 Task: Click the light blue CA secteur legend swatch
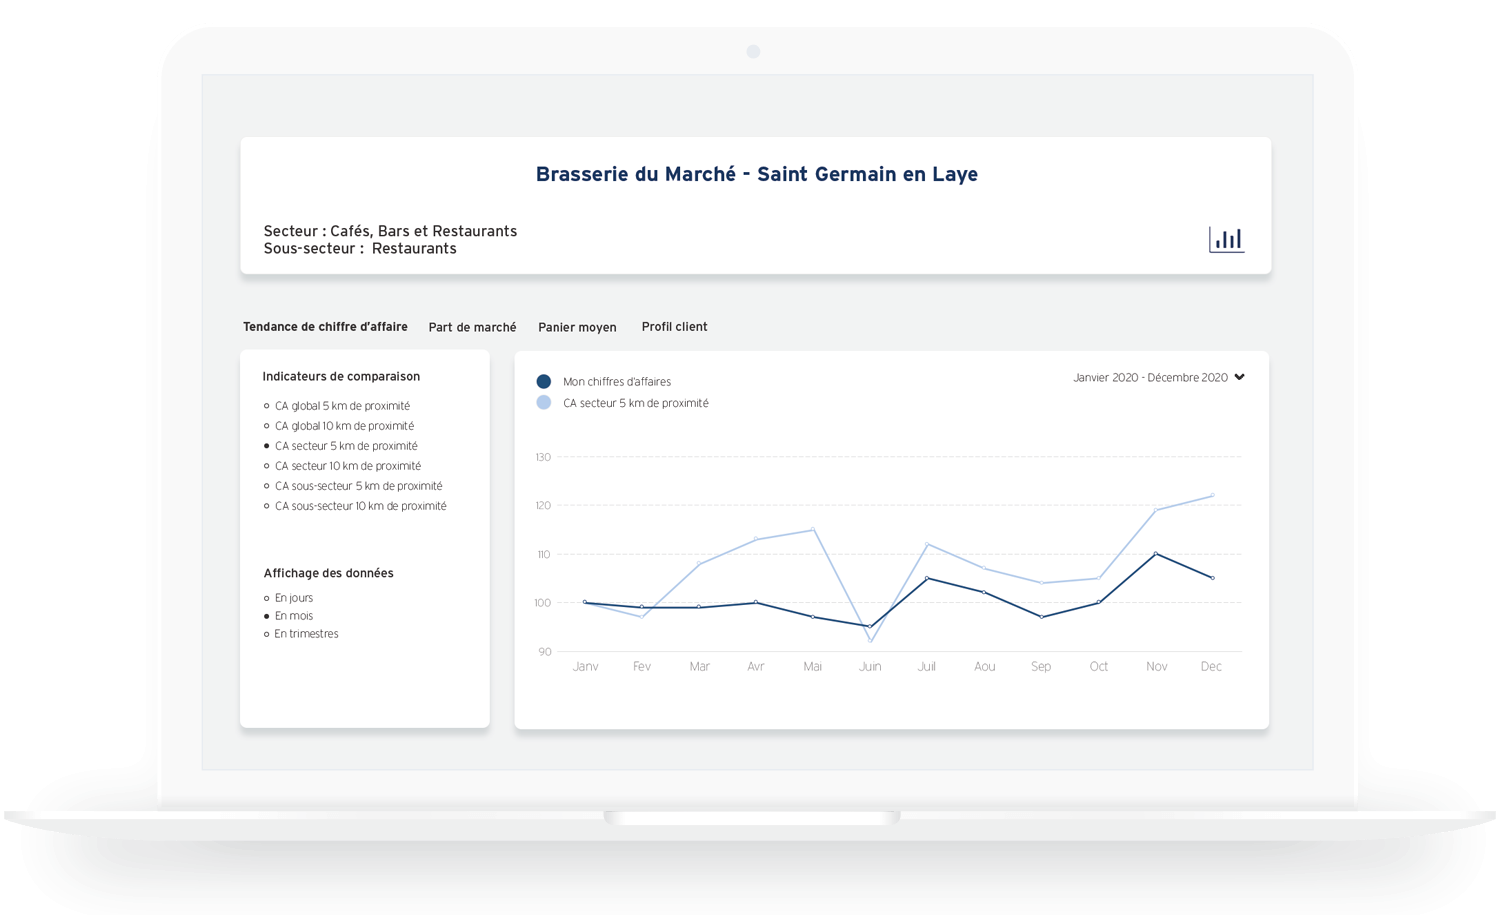tap(544, 402)
